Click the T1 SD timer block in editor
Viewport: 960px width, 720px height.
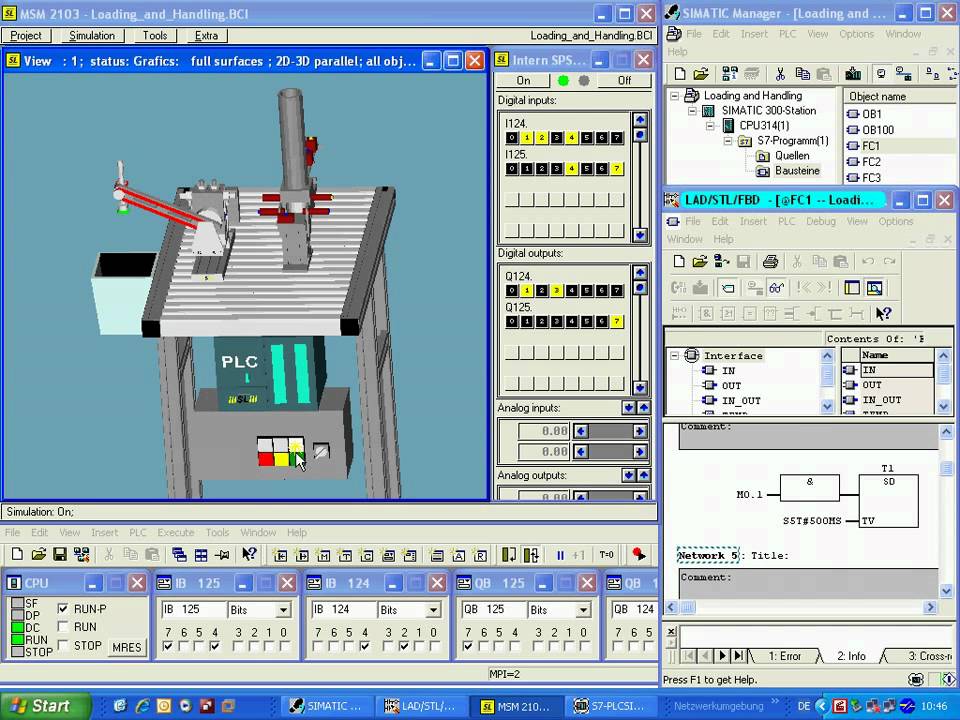pos(888,501)
